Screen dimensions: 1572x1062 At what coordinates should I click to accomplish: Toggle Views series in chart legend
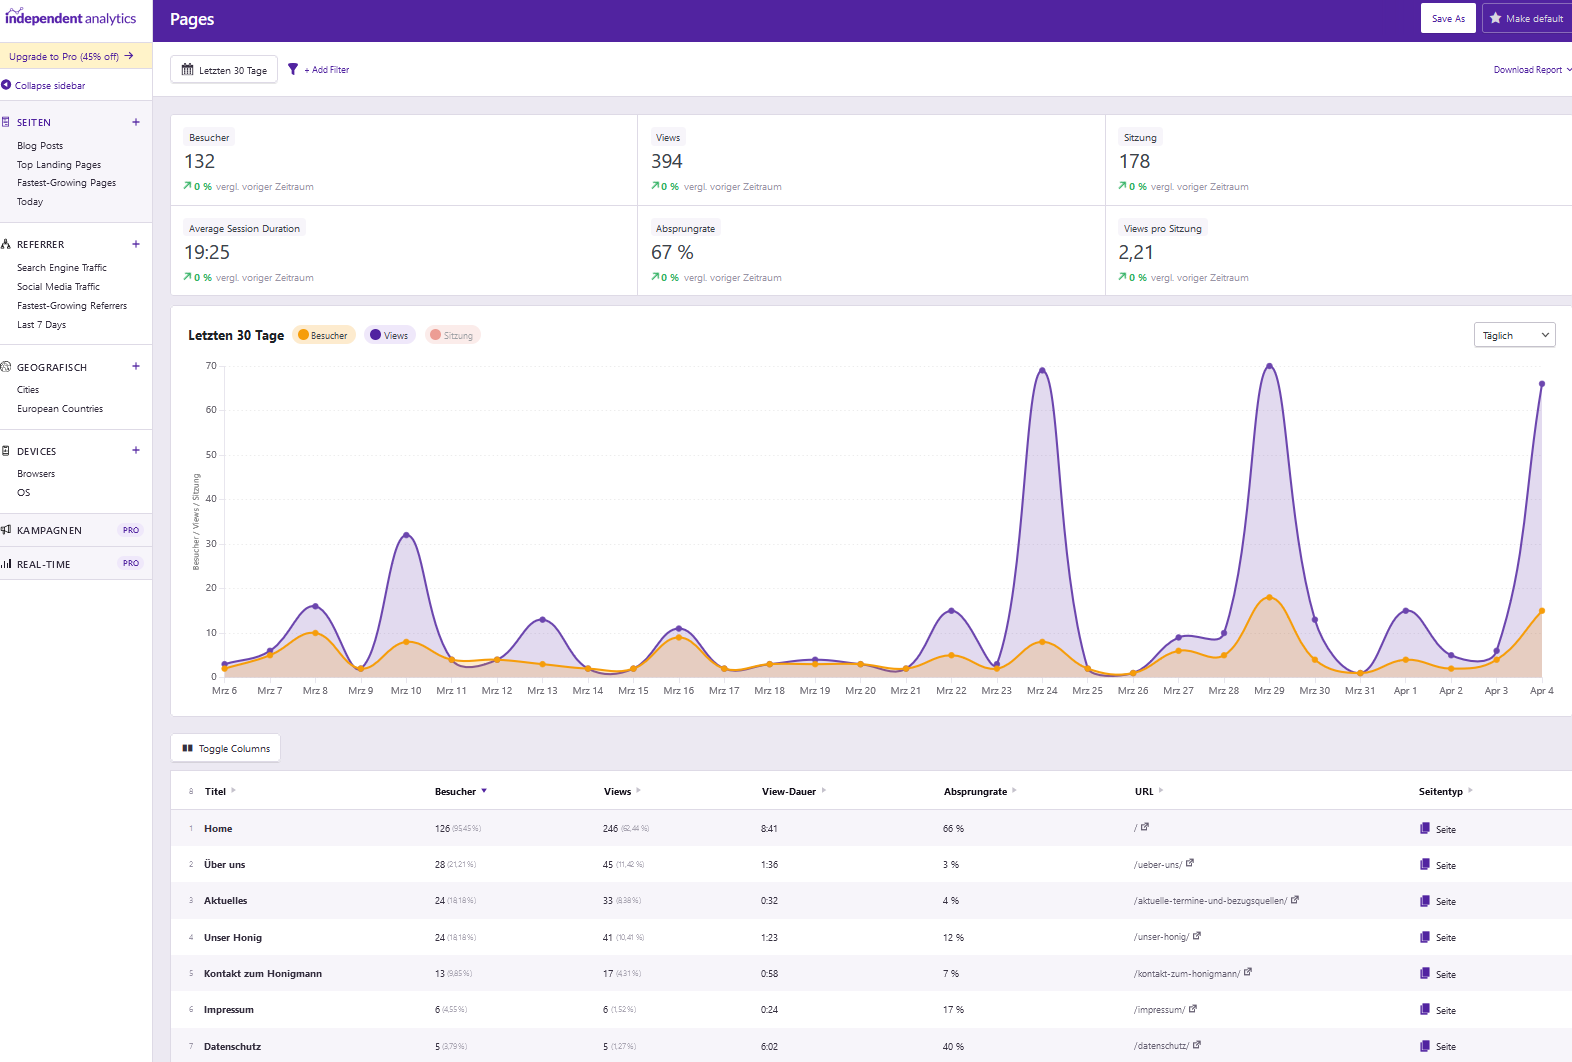coord(390,335)
